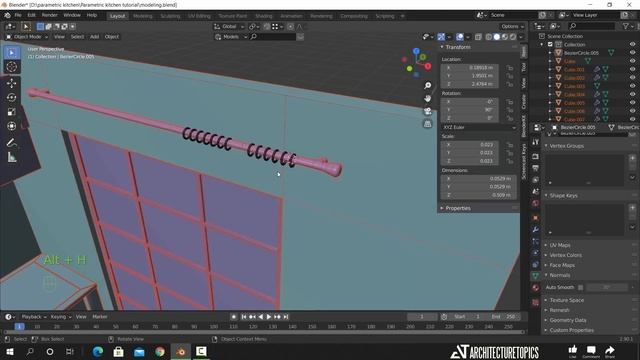Open Object Data mesh properties tab

tap(535, 276)
